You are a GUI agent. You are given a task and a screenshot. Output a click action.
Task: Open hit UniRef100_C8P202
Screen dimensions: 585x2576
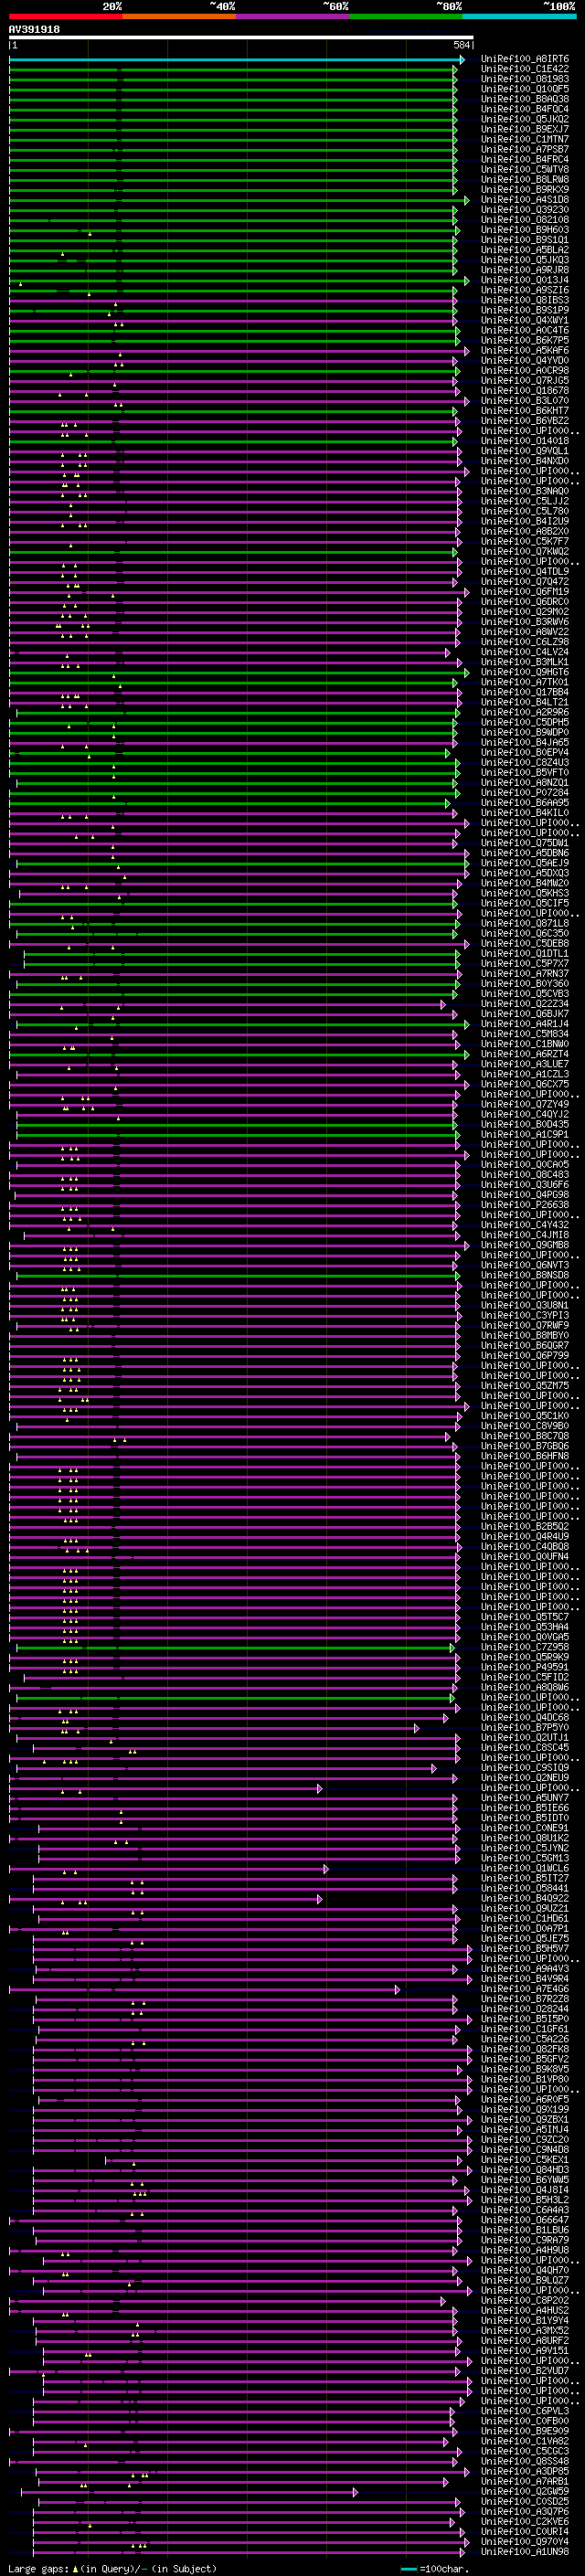525,2300
